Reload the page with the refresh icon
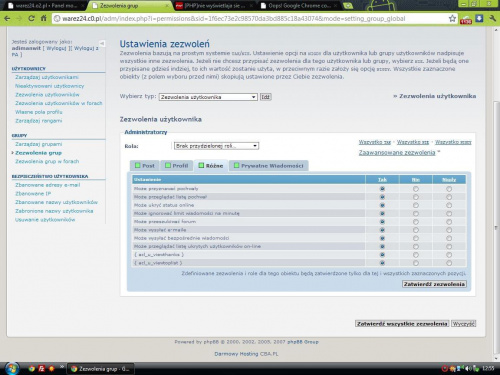Viewport: 500px width, 375px height. tap(31, 18)
